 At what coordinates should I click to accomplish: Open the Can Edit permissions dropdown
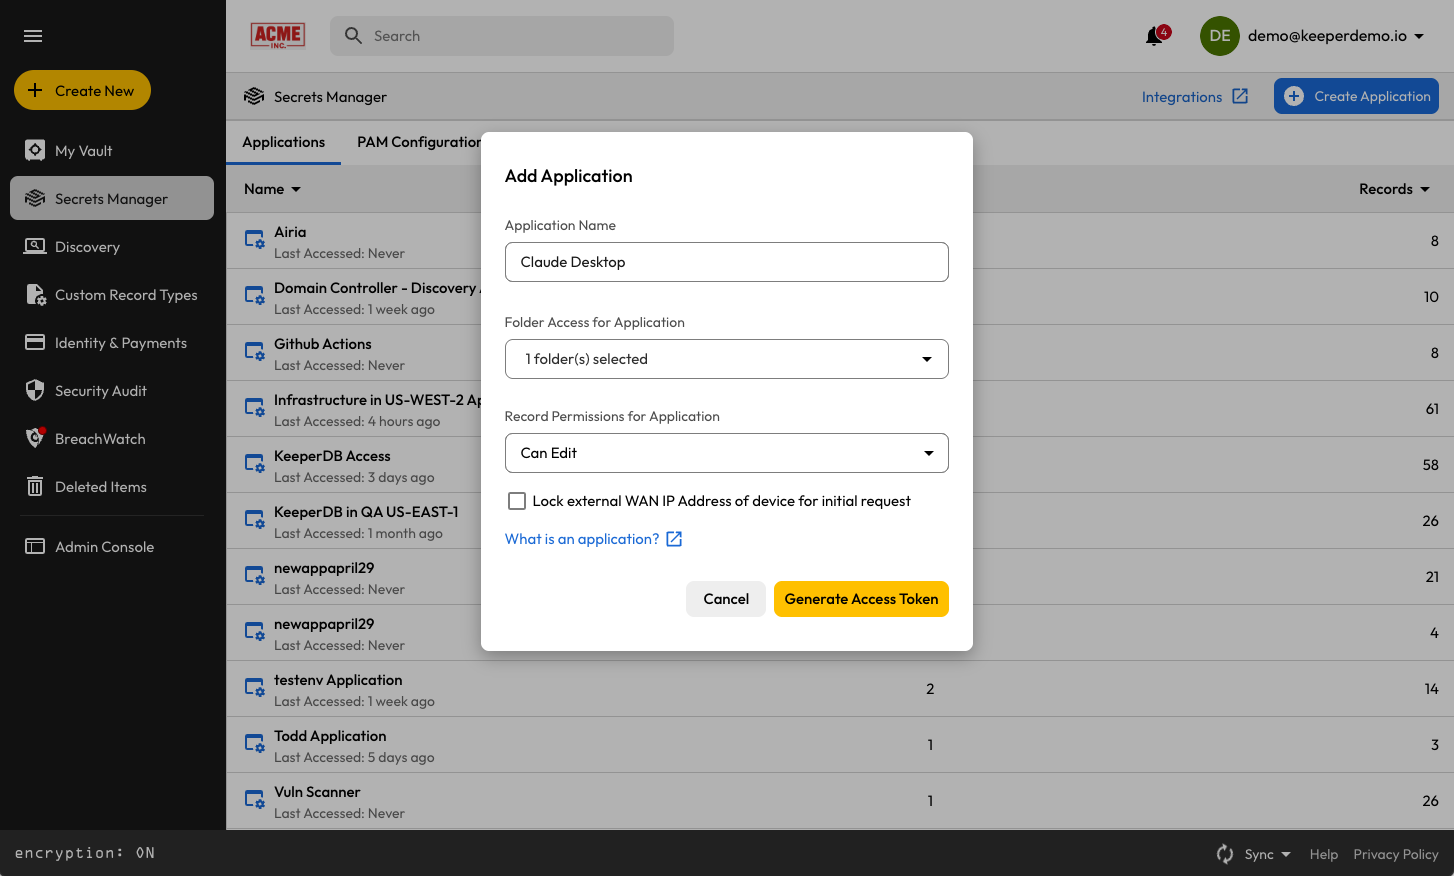[x=726, y=453]
